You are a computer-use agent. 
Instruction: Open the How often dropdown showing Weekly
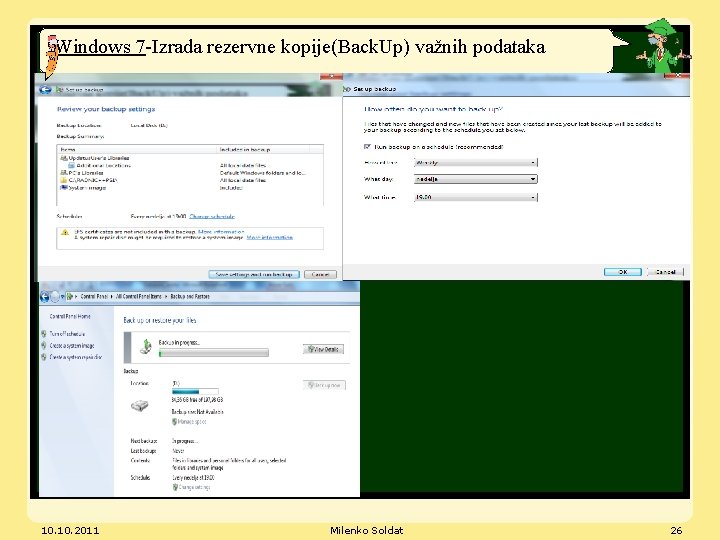pyautogui.click(x=475, y=163)
